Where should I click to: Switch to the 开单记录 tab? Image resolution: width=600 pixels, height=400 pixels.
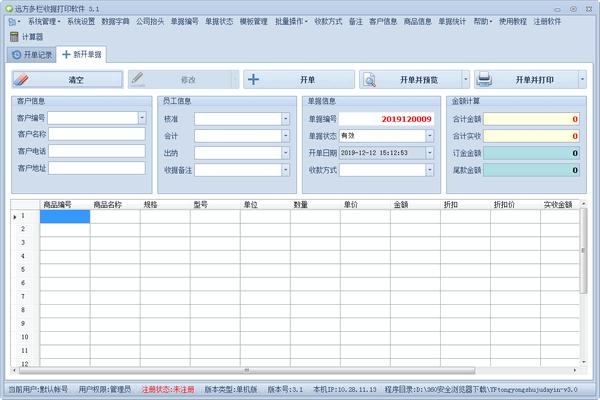click(32, 55)
